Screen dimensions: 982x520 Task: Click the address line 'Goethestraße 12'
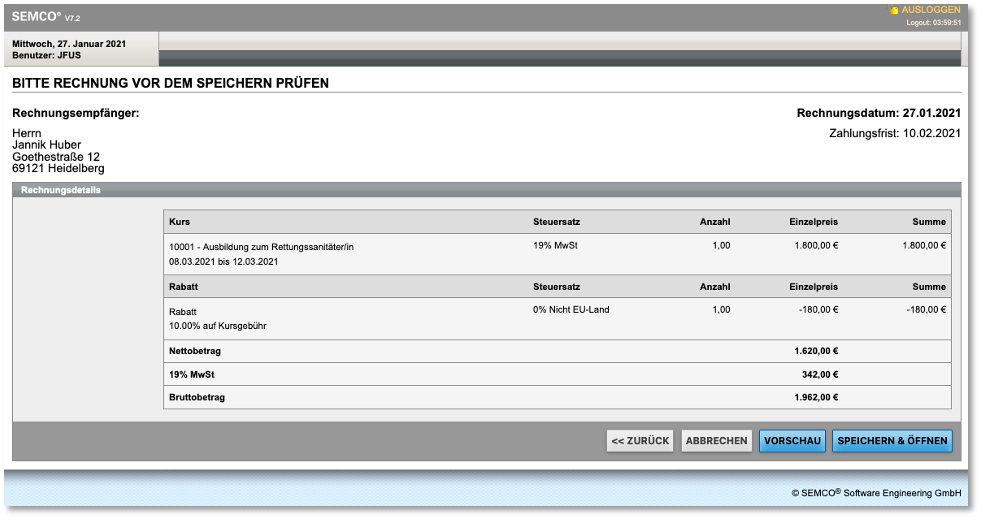[x=56, y=157]
